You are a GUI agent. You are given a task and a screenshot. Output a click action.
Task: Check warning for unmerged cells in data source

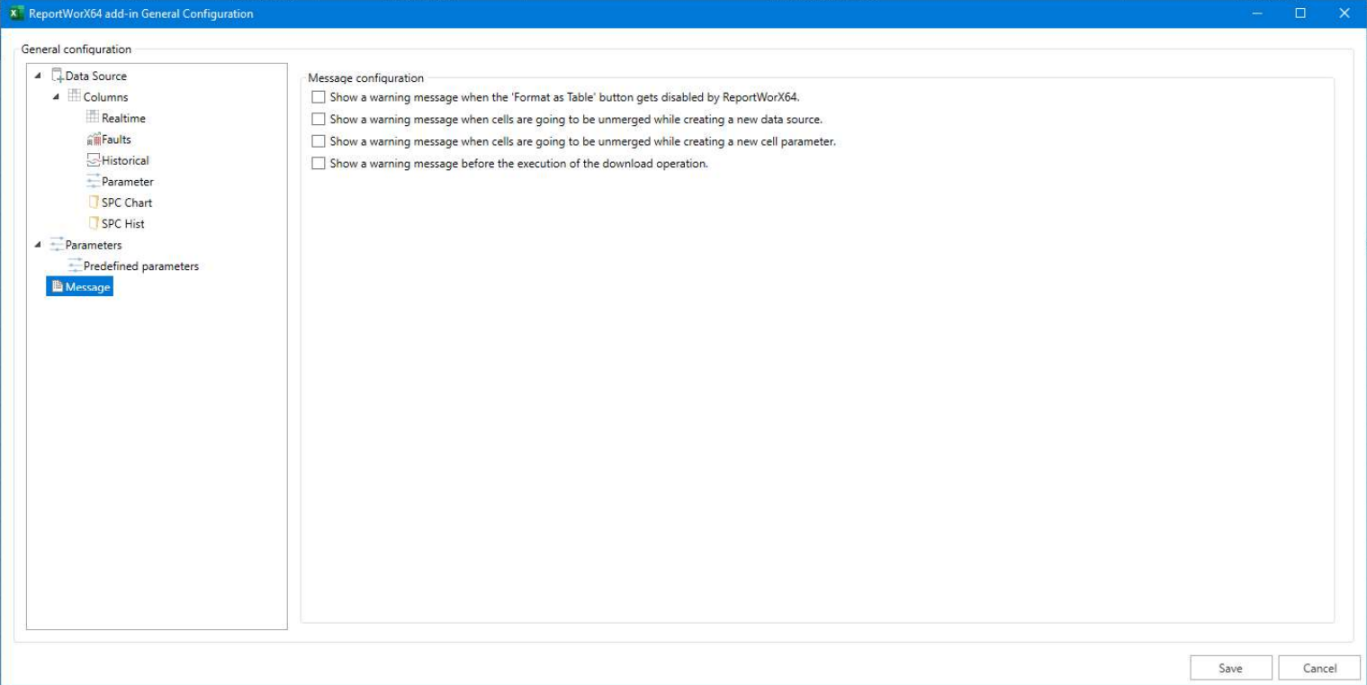click(319, 119)
